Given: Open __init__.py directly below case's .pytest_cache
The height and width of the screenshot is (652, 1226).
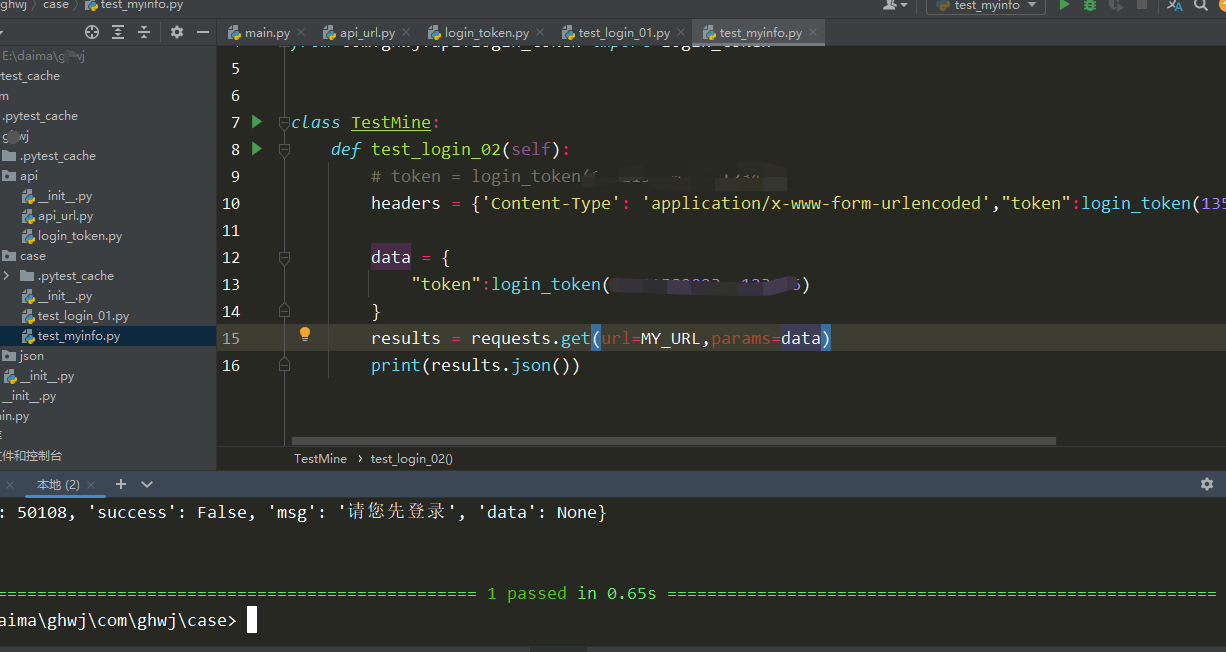Looking at the screenshot, I should click(65, 296).
